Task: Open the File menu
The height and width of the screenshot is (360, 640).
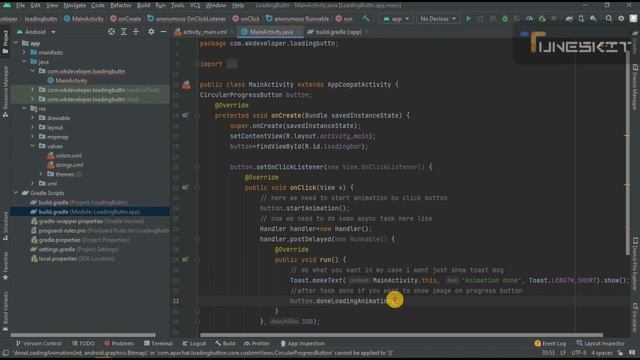Action: 20,5
